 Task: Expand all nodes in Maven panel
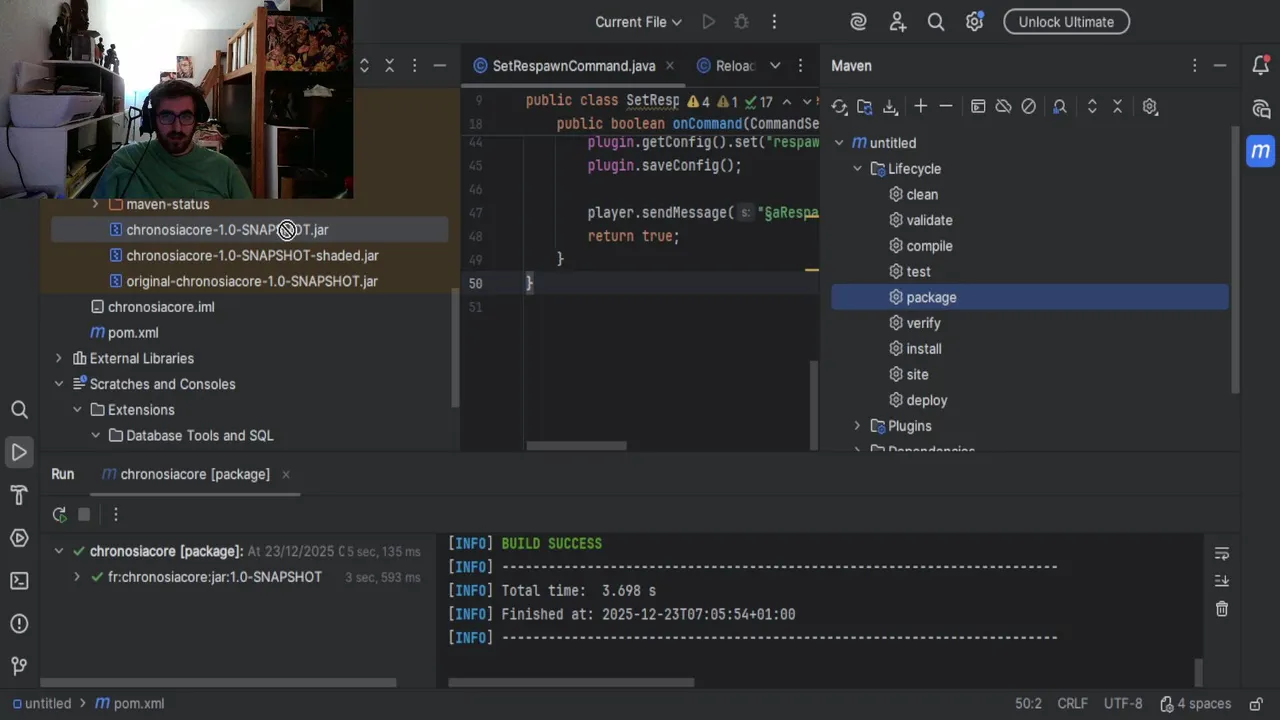coord(1092,106)
